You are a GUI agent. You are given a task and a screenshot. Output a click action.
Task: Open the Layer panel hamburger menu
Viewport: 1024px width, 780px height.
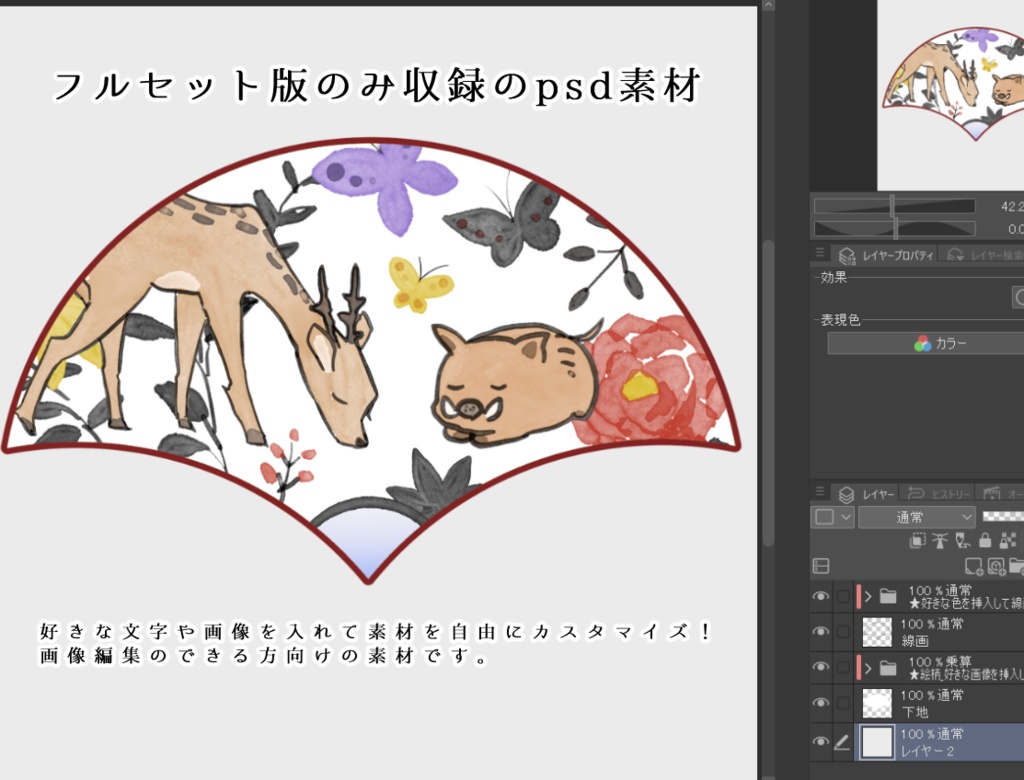pos(820,492)
